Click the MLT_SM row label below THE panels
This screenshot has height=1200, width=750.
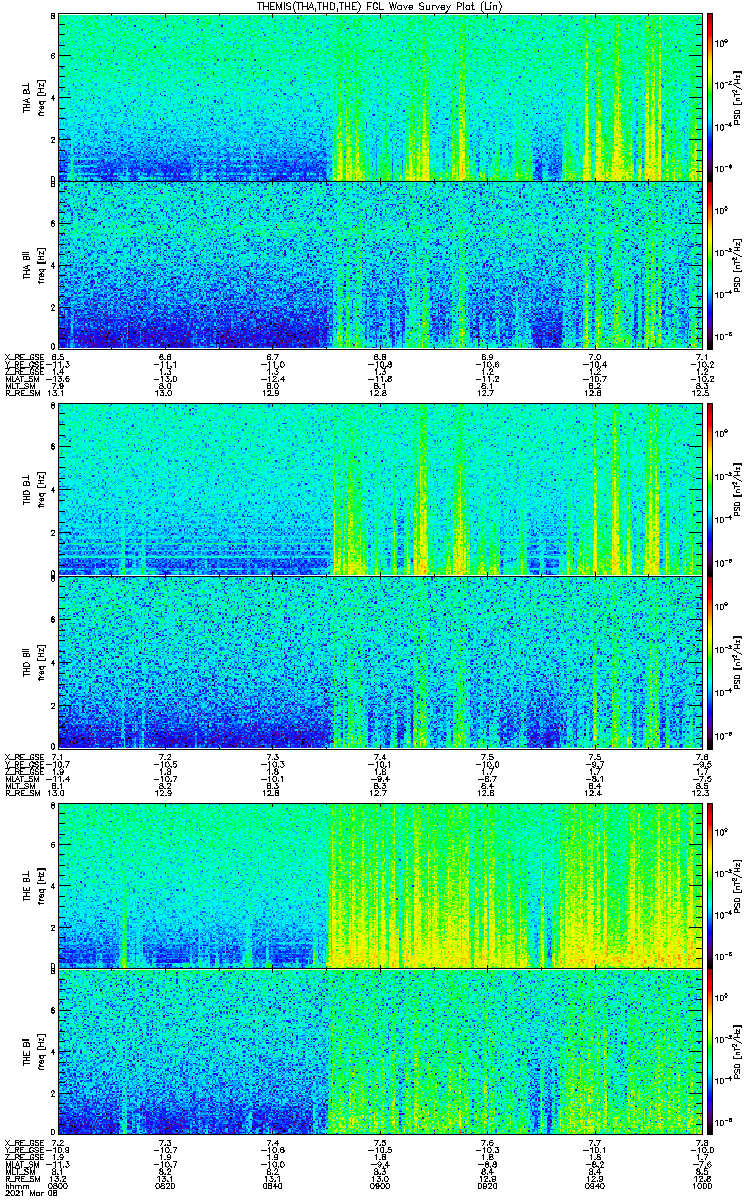pyautogui.click(x=19, y=1173)
